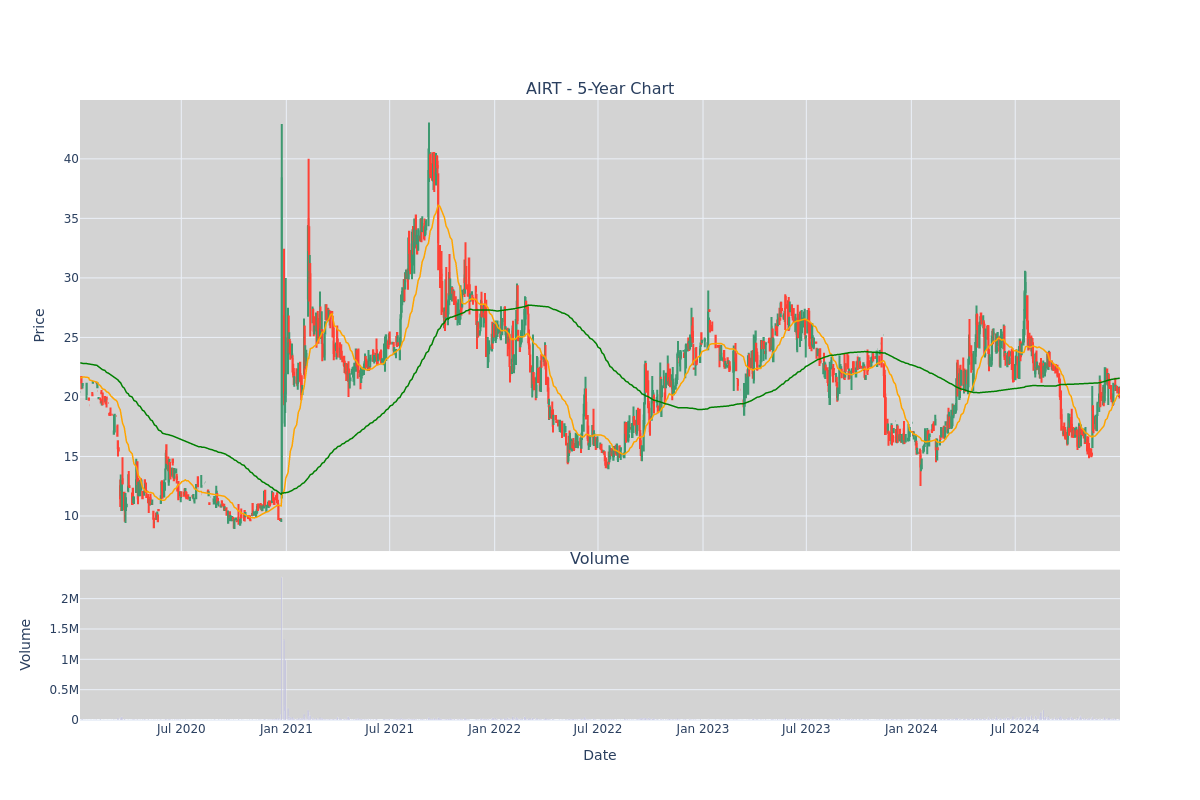
Task: Click the price tick label '30'
Action: 71,278
